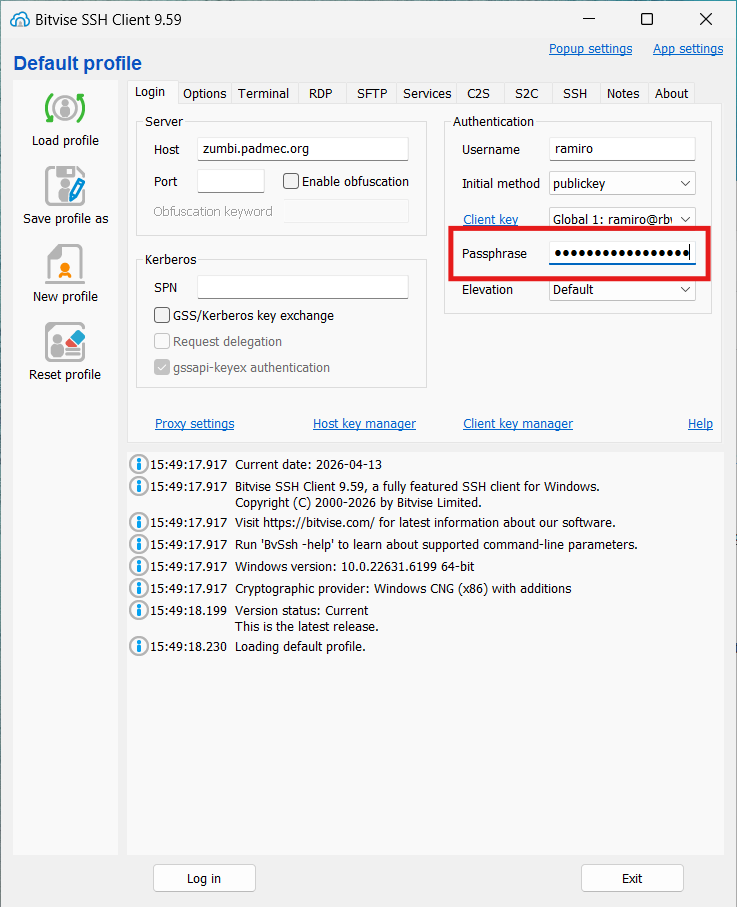Toggle gssapi-keyex authentication checkbox

[162, 367]
